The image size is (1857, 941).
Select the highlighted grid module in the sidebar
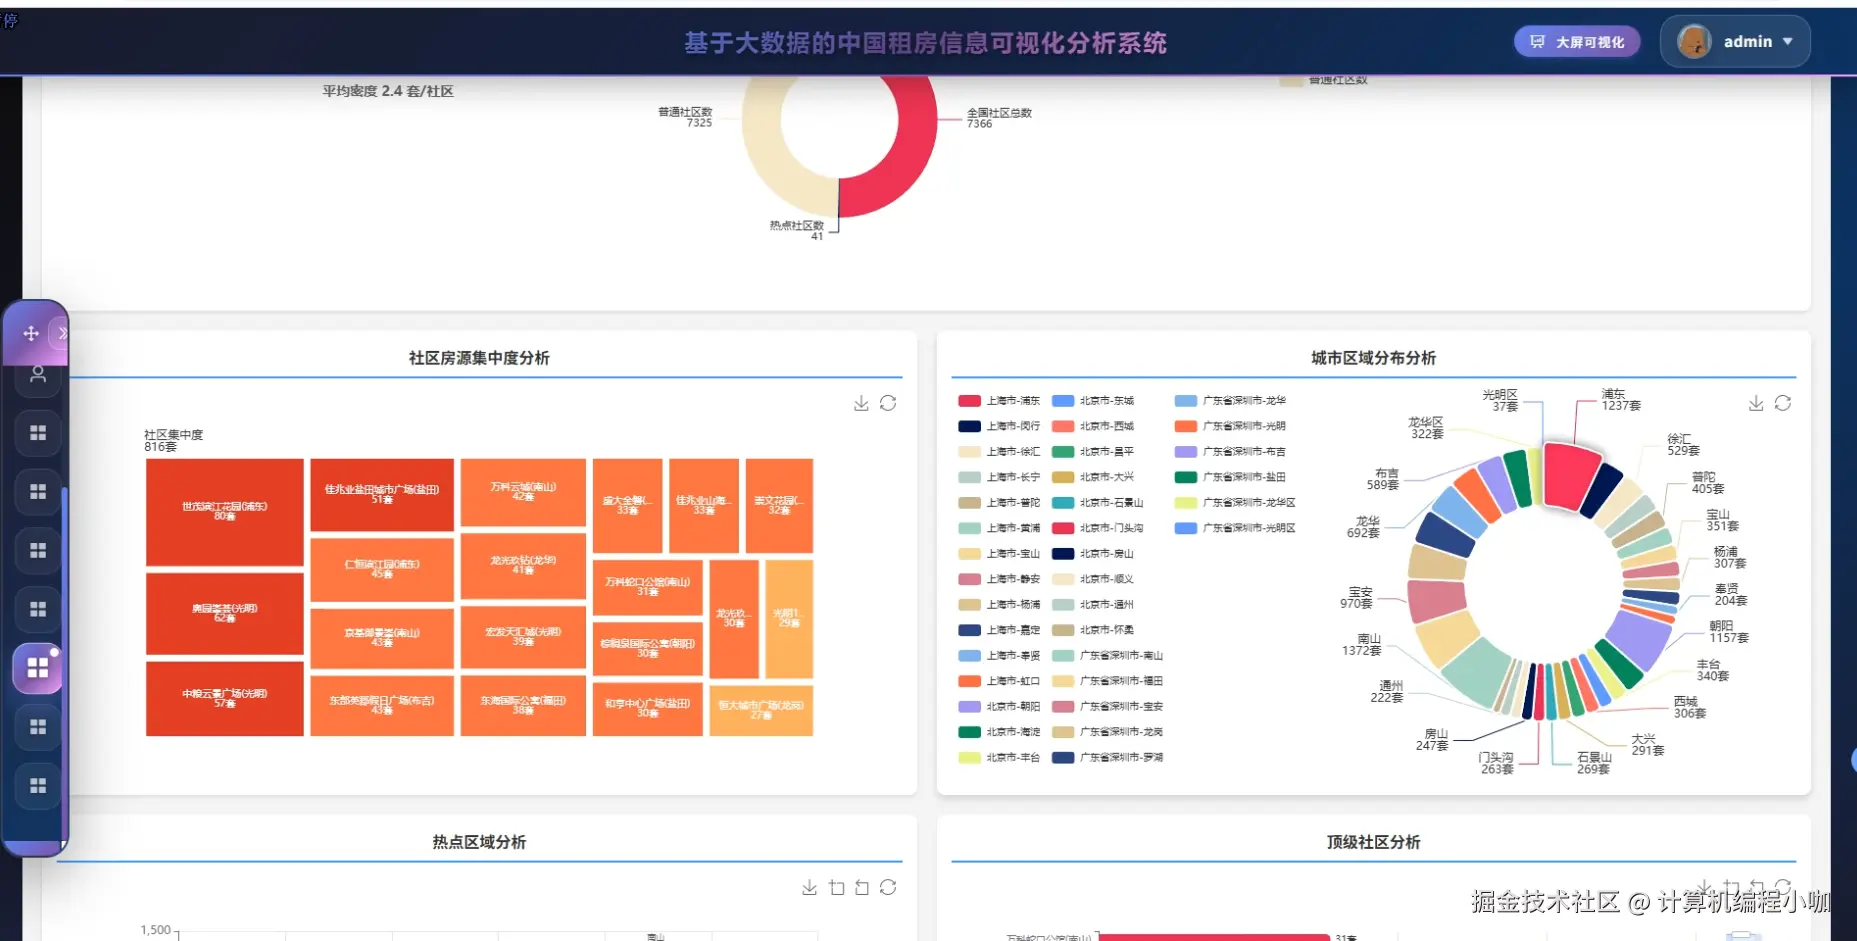pyautogui.click(x=37, y=668)
